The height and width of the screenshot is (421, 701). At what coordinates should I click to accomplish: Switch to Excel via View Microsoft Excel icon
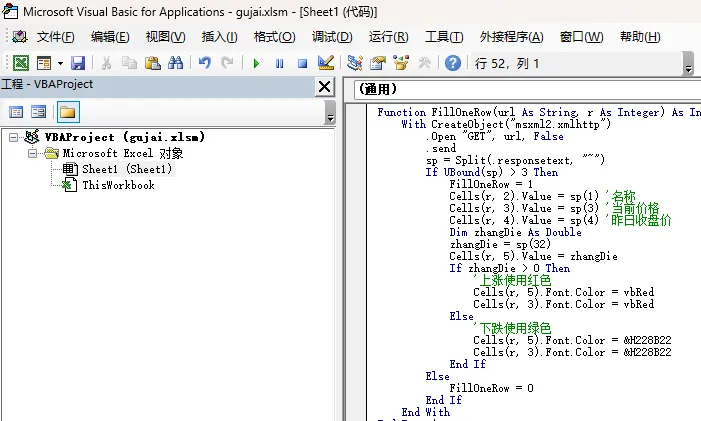[21, 63]
